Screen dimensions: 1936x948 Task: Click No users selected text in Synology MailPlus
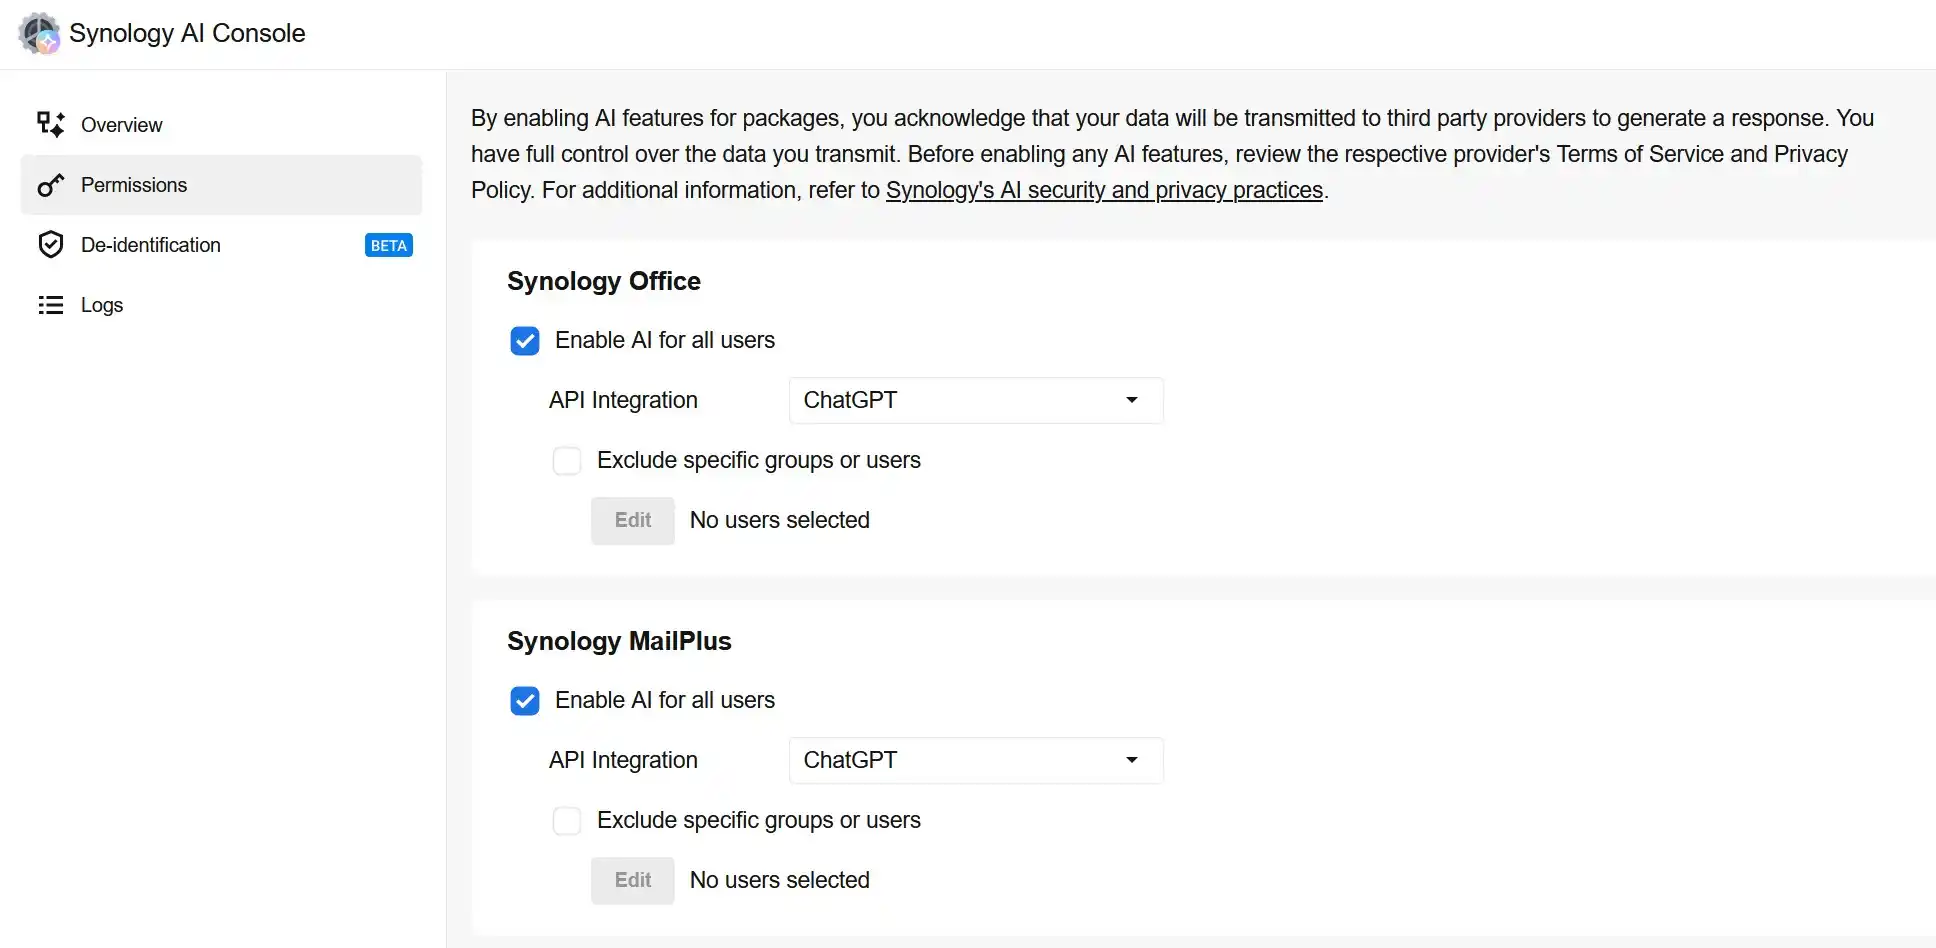click(780, 880)
